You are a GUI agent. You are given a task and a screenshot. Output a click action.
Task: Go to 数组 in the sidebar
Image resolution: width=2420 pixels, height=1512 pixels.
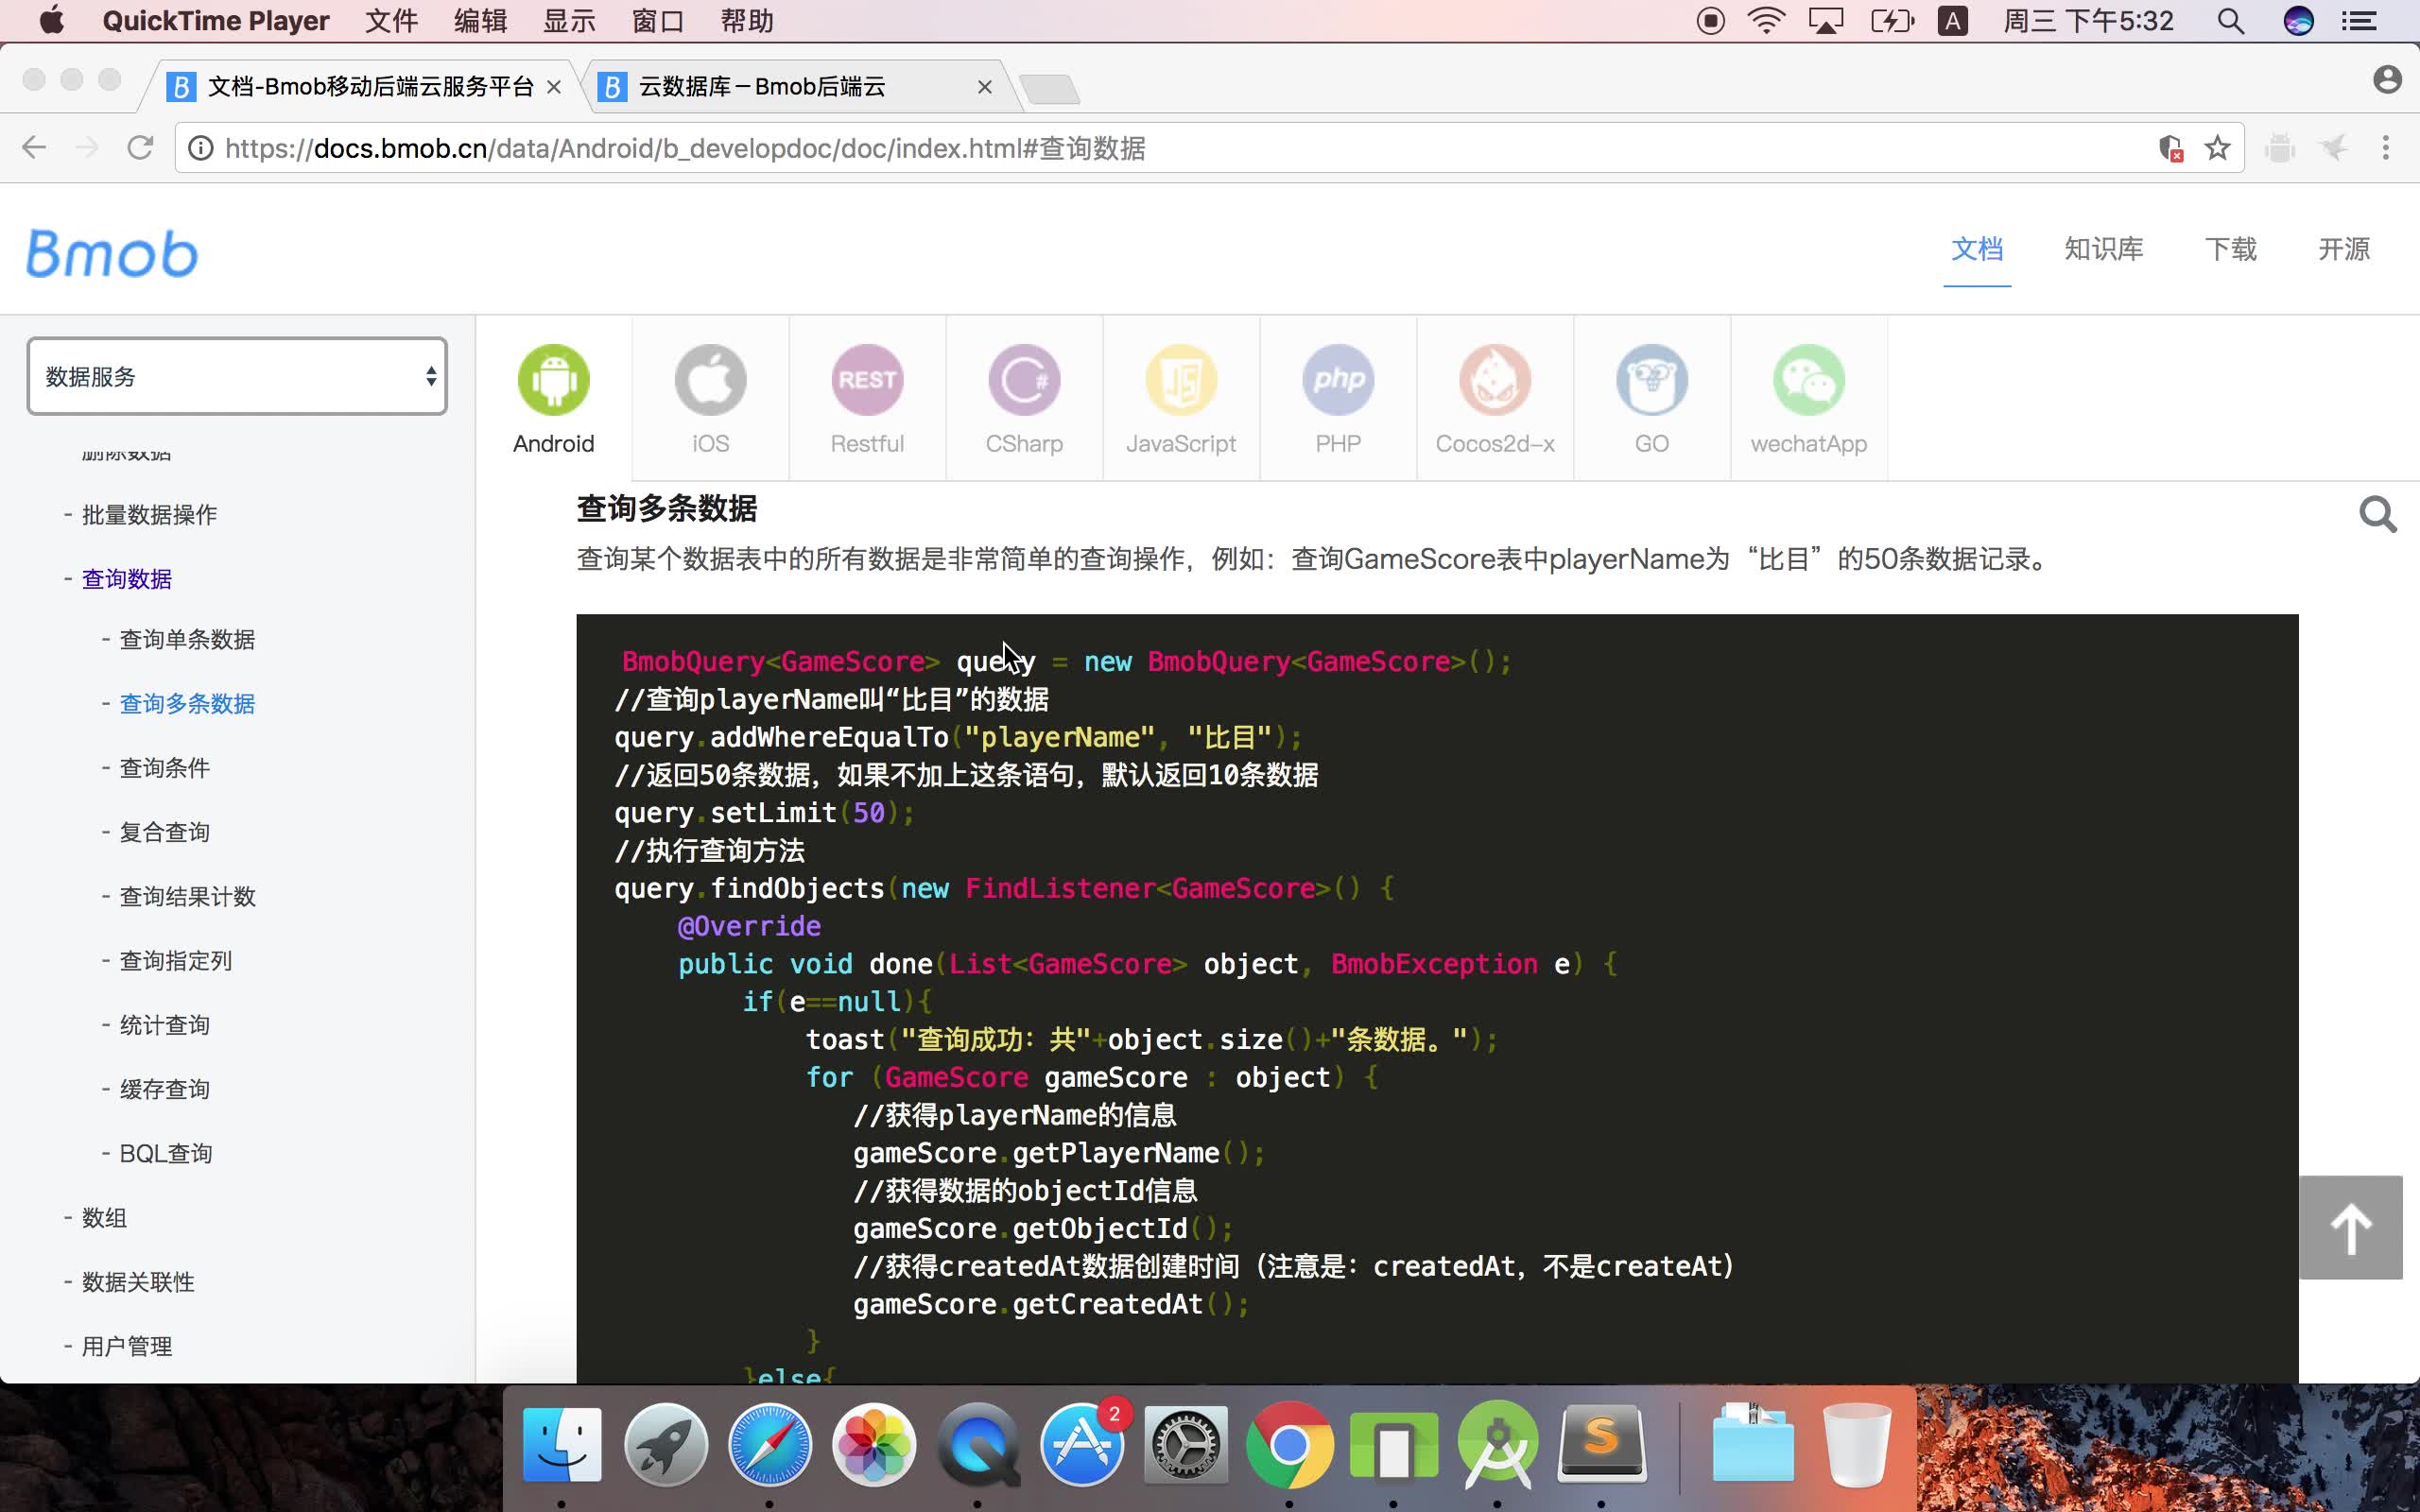click(104, 1218)
